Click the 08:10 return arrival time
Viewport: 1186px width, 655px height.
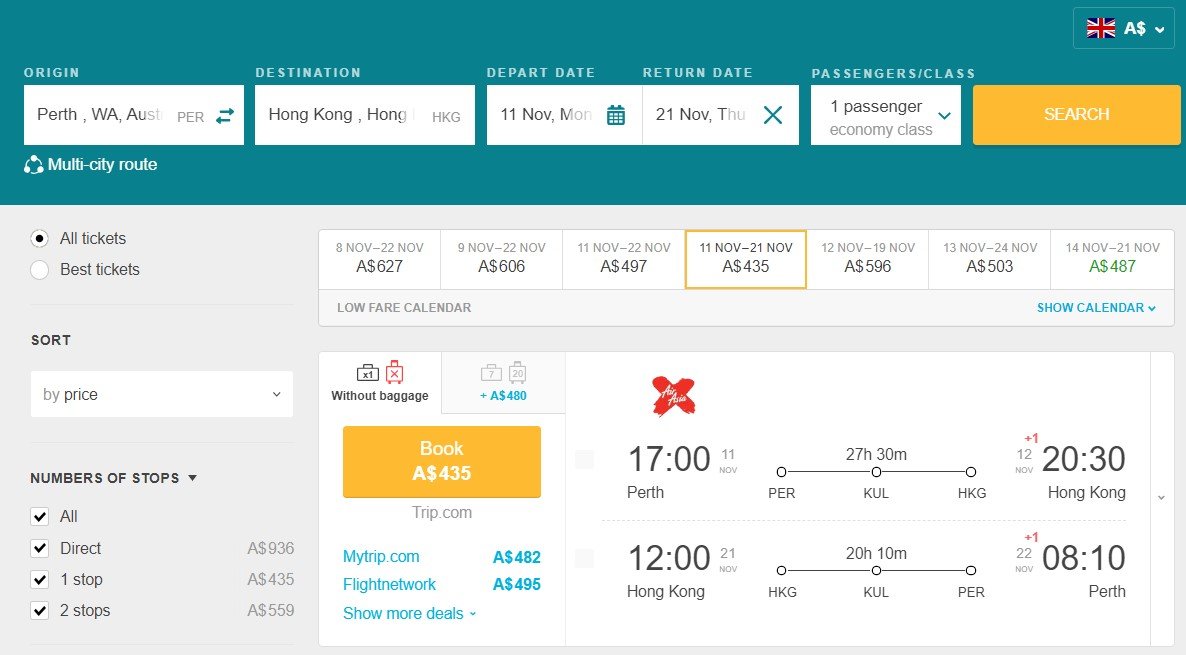click(x=1083, y=558)
